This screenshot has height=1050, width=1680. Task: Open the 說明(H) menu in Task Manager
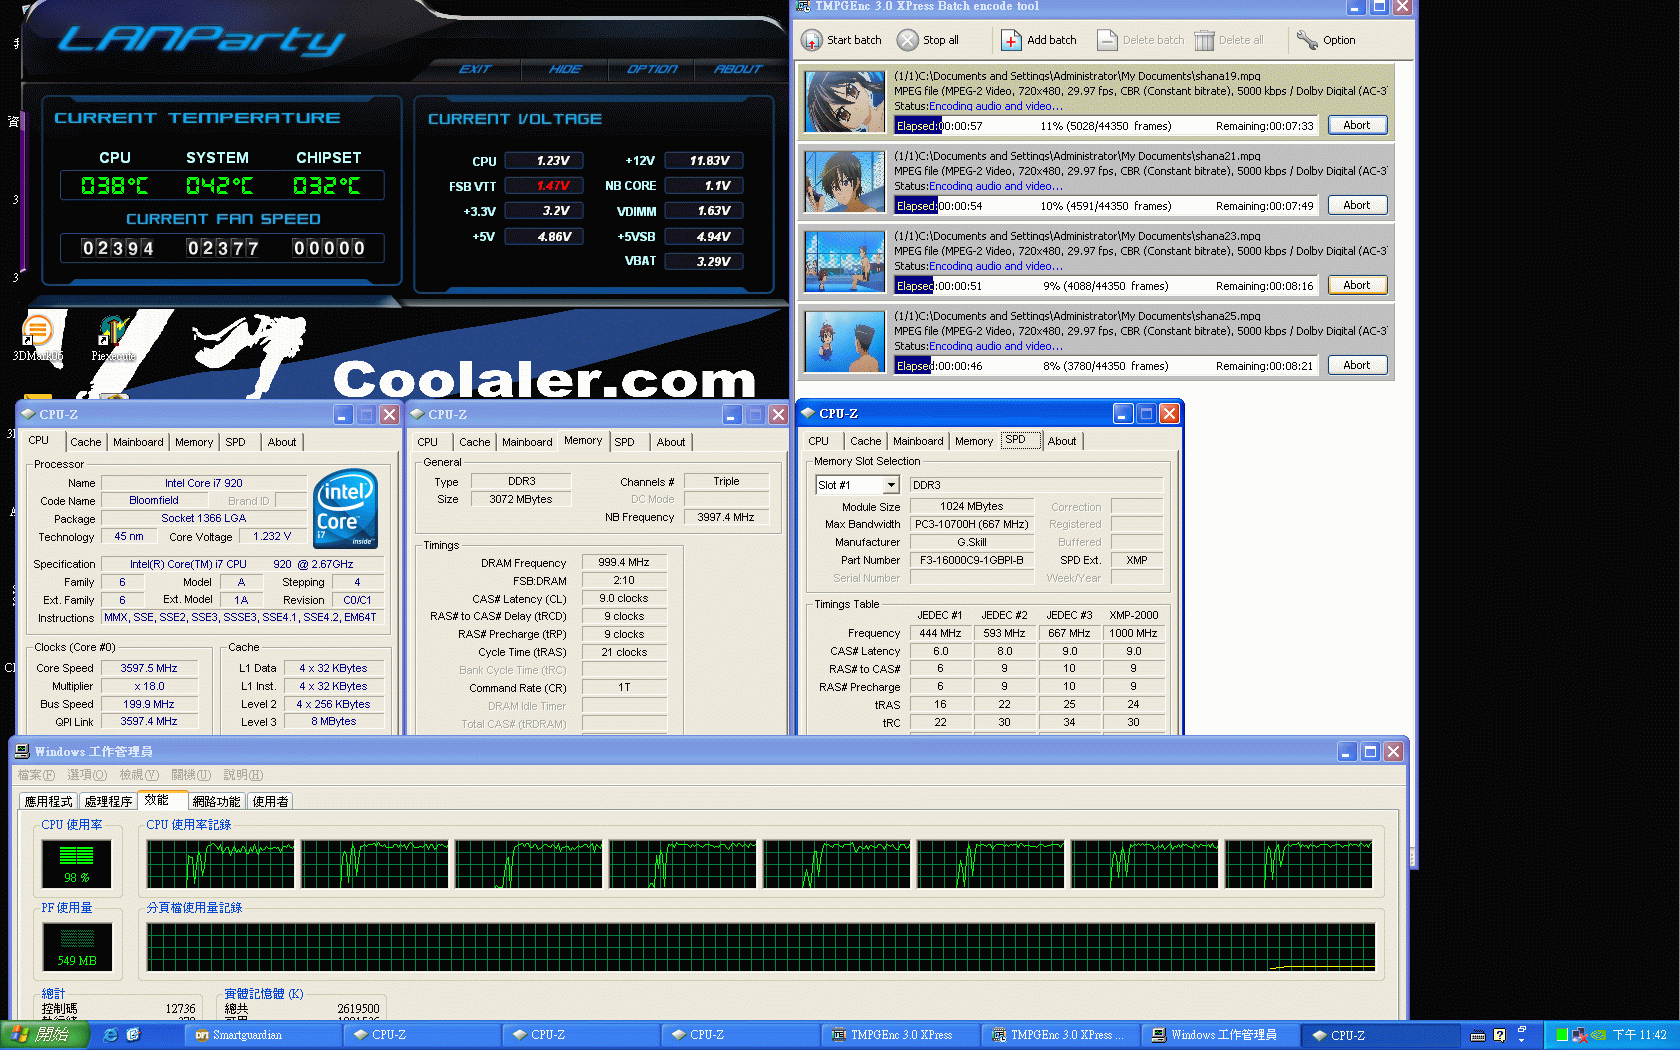tap(243, 775)
